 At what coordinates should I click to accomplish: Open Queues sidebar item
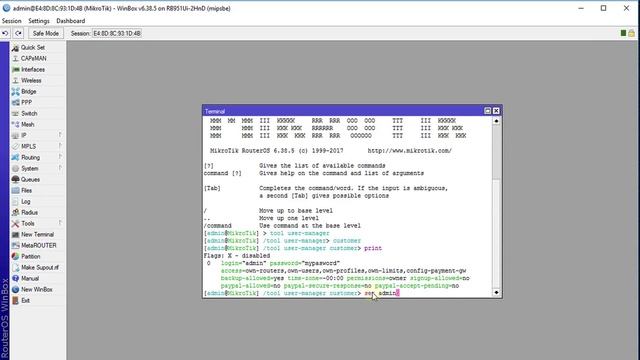(38, 180)
